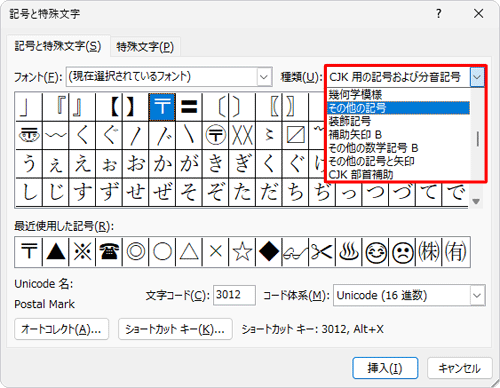
Task: Switch to the 特殊文字(P) tab
Action: (x=145, y=47)
